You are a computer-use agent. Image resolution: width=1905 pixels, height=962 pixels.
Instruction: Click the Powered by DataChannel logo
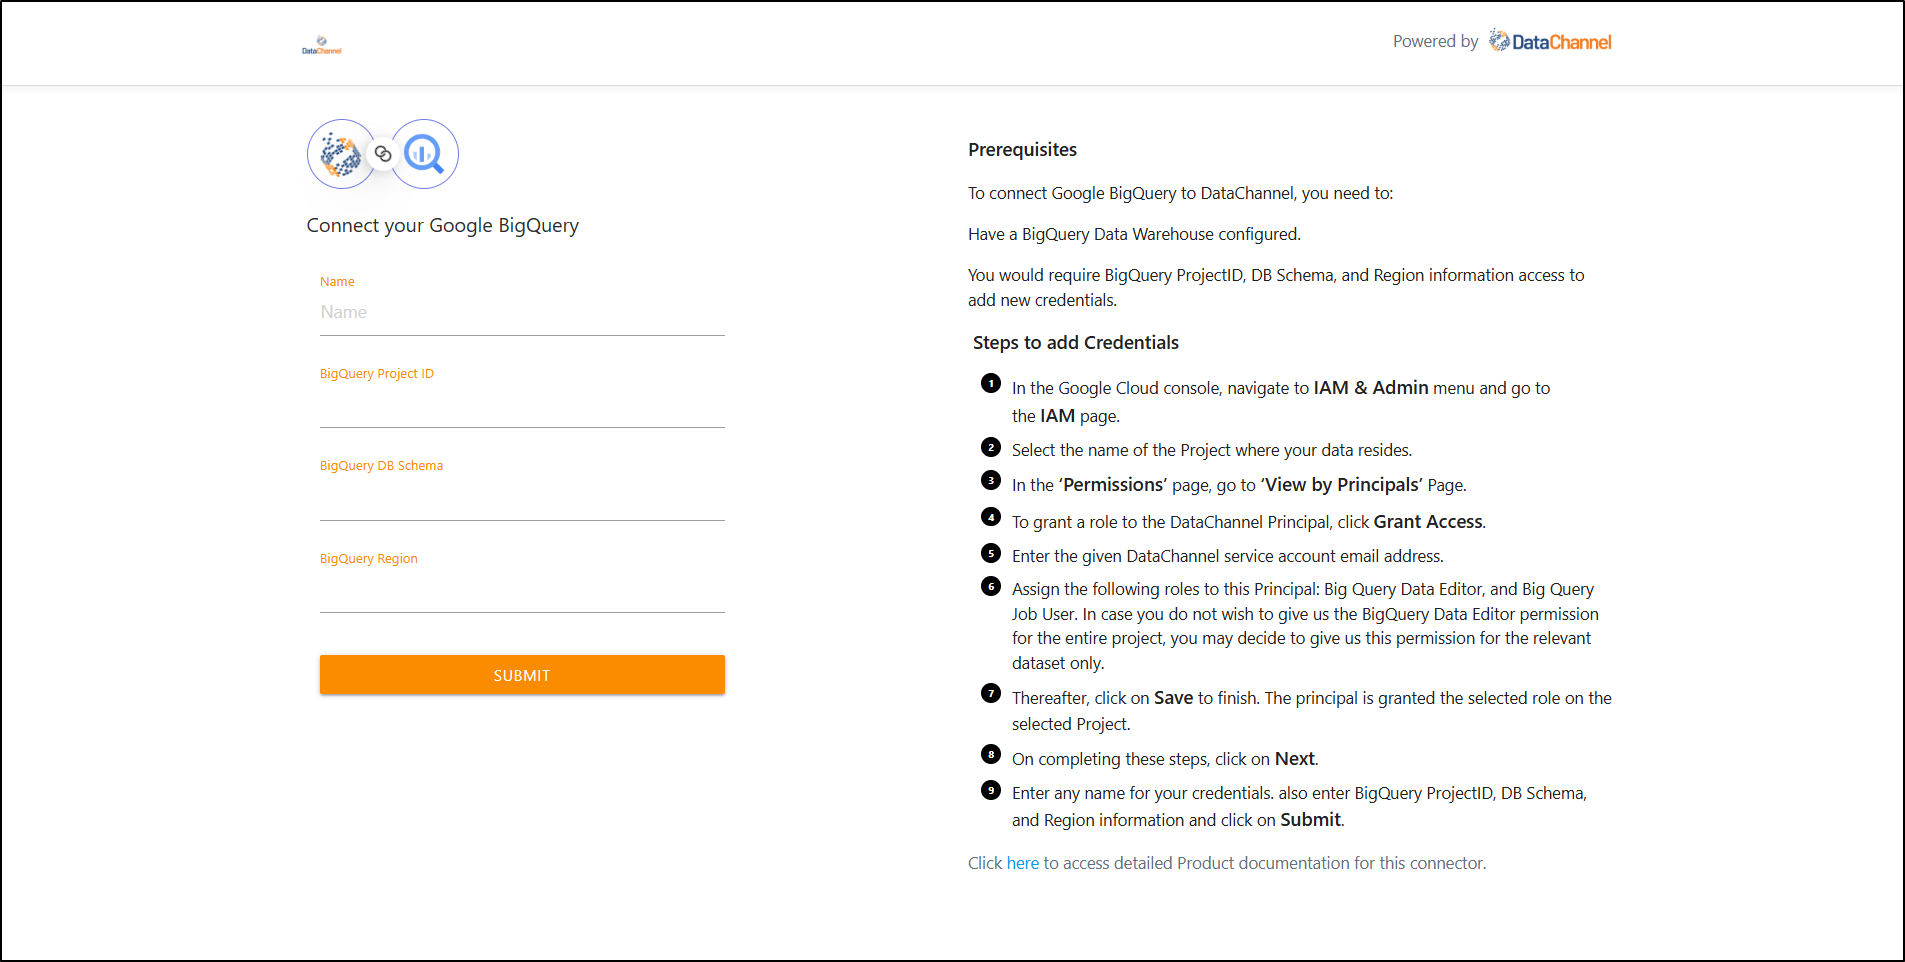(1550, 41)
